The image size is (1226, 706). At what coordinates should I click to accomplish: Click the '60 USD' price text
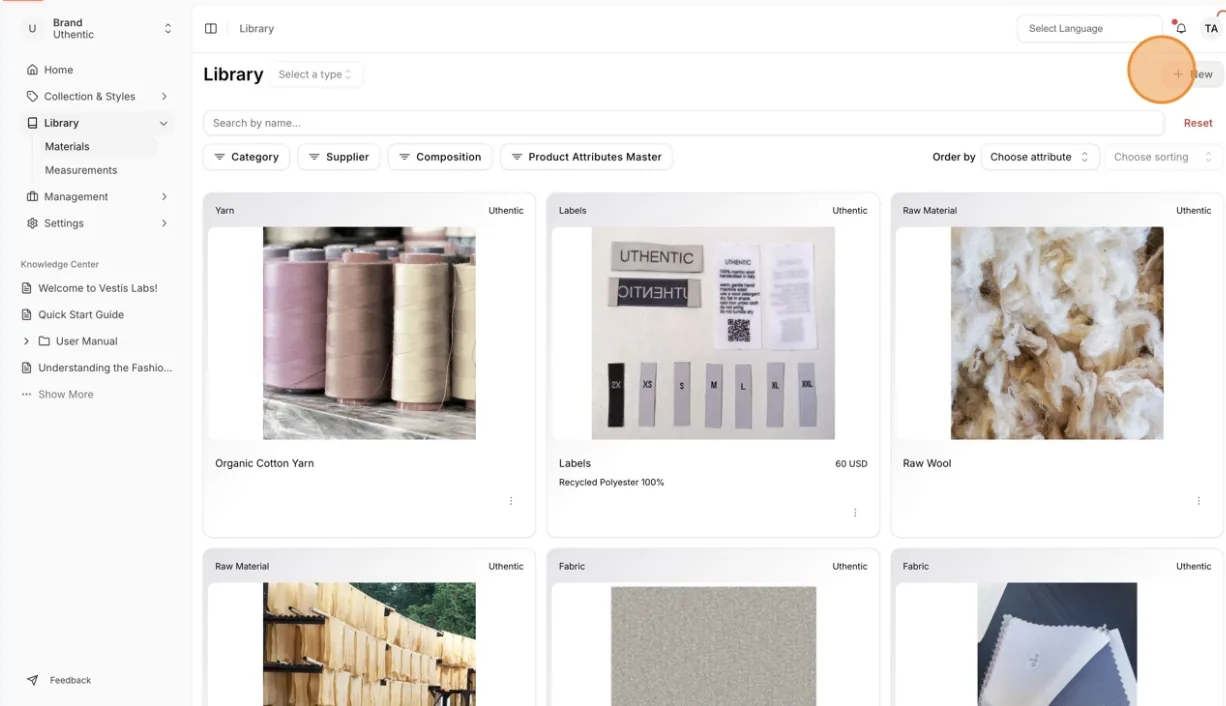tap(851, 463)
